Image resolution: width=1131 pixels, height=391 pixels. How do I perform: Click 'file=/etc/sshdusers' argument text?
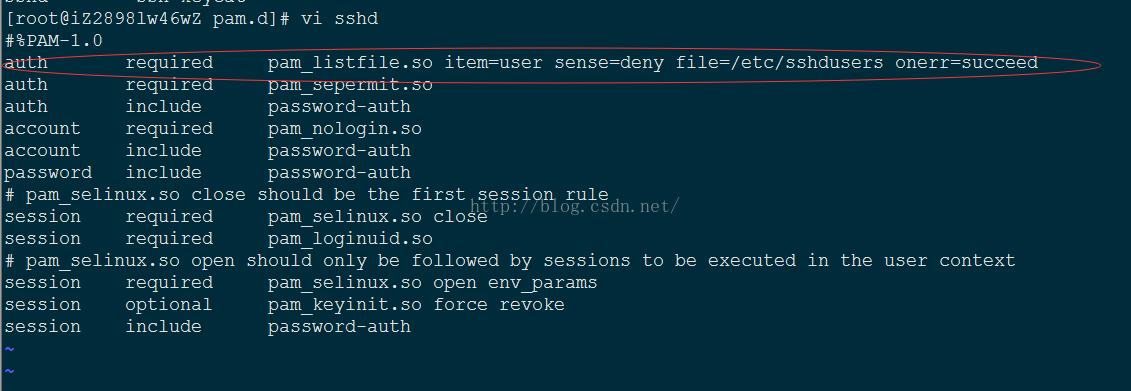click(x=779, y=63)
